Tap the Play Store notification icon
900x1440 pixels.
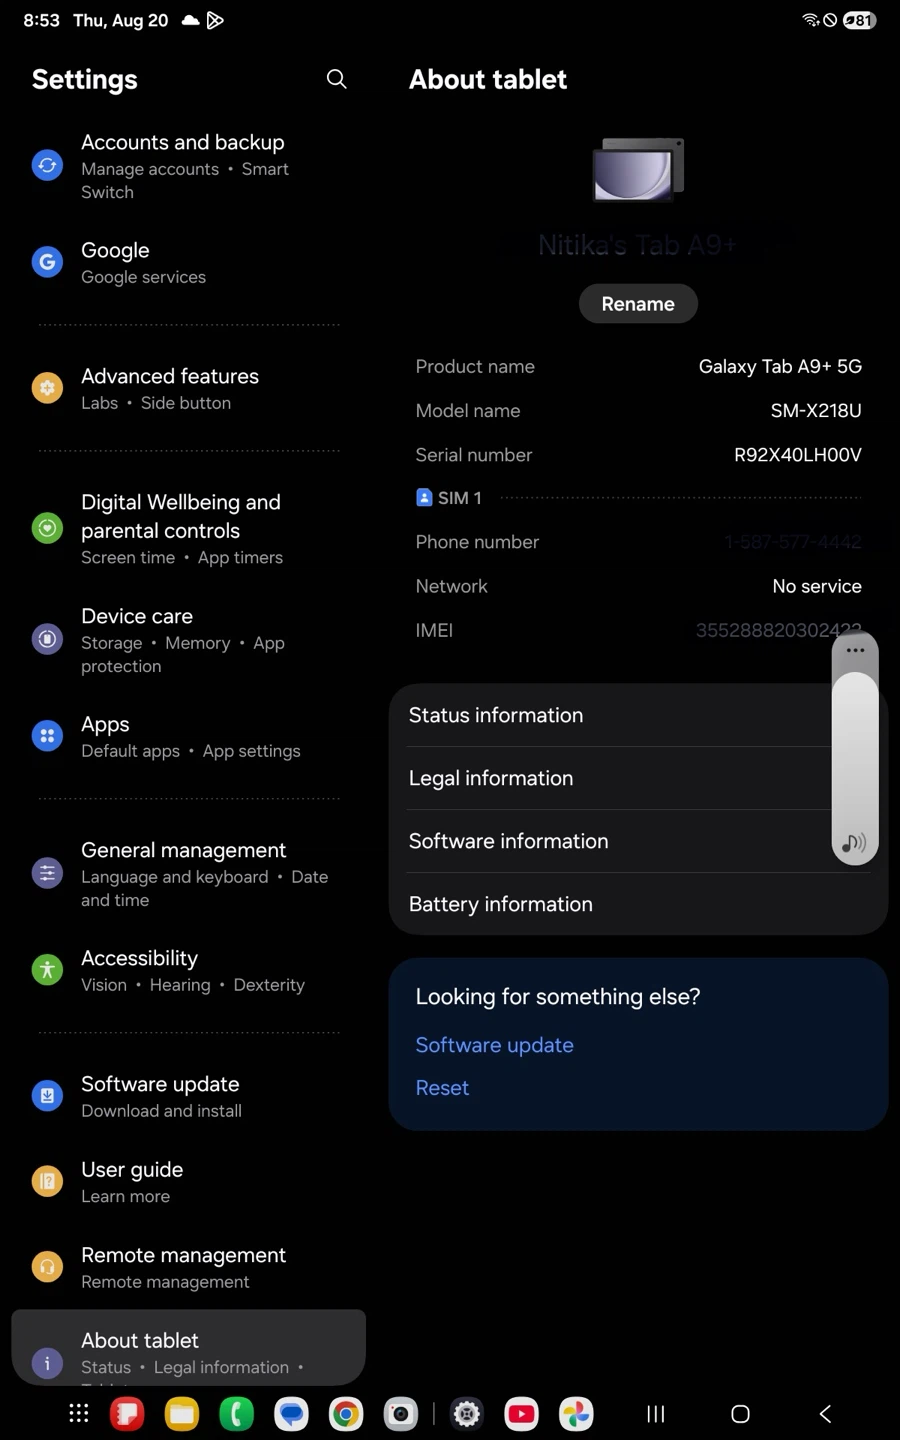(215, 20)
